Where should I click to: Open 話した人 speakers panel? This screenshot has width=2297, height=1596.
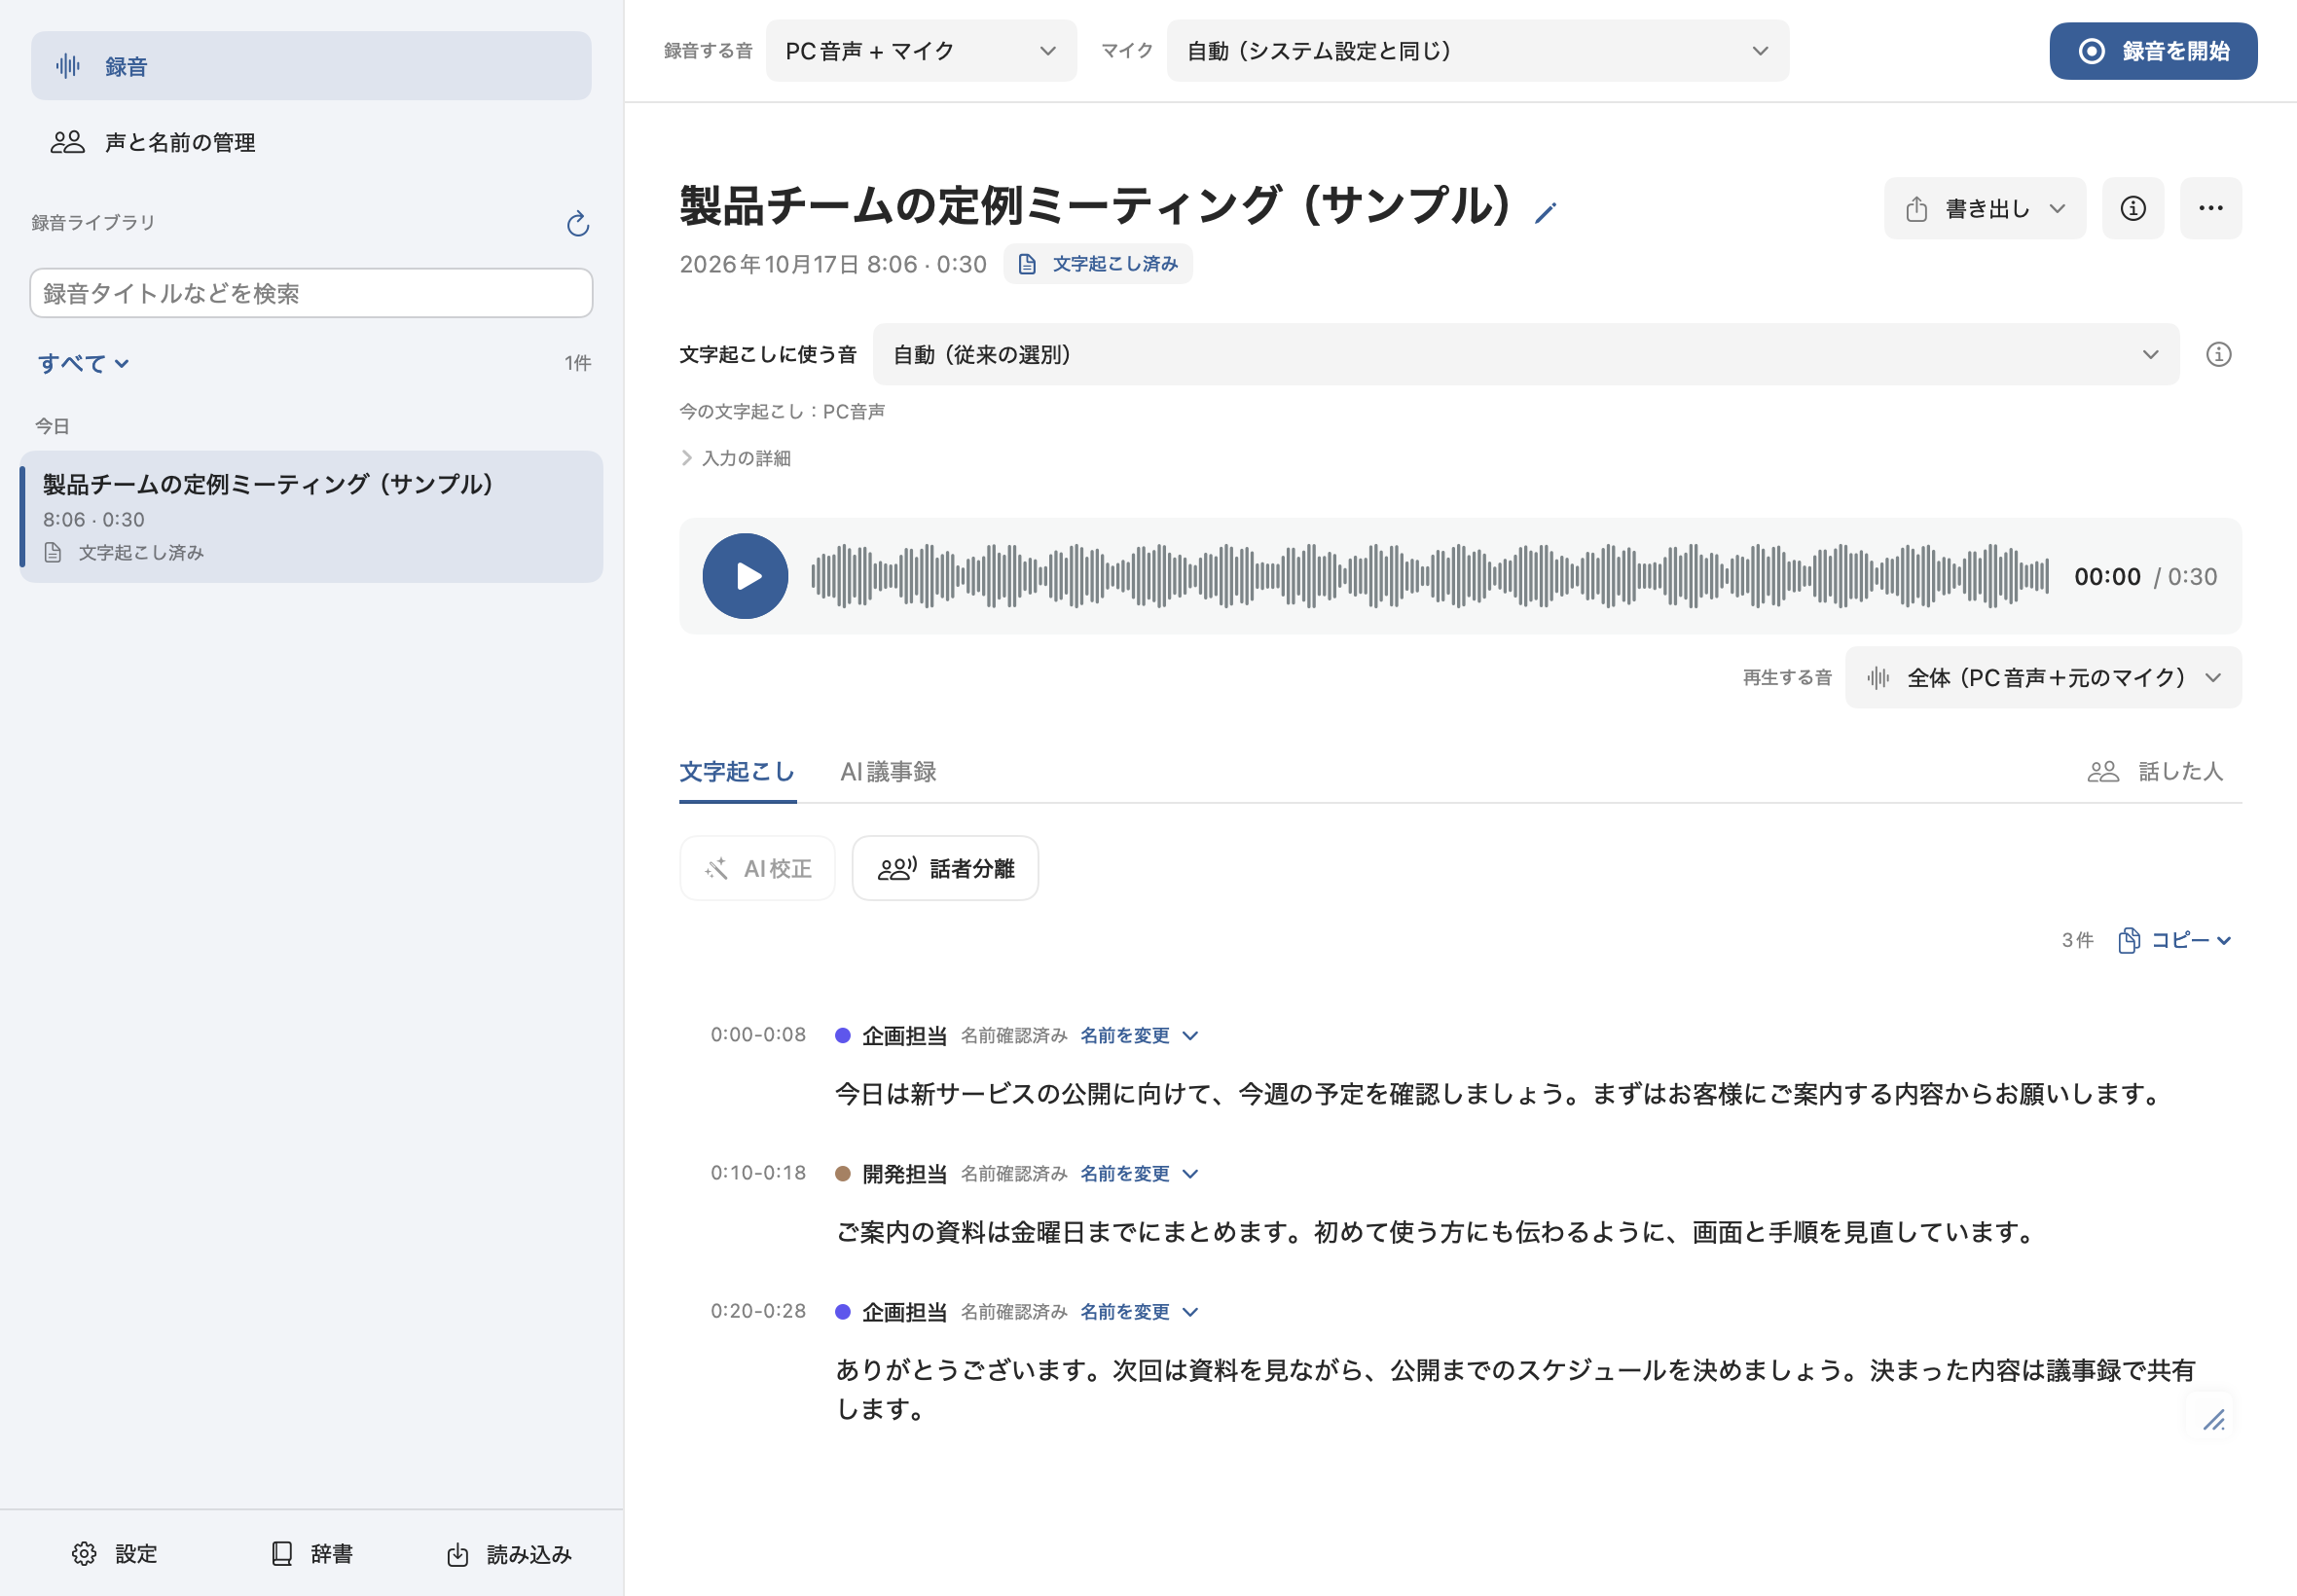click(x=2155, y=771)
